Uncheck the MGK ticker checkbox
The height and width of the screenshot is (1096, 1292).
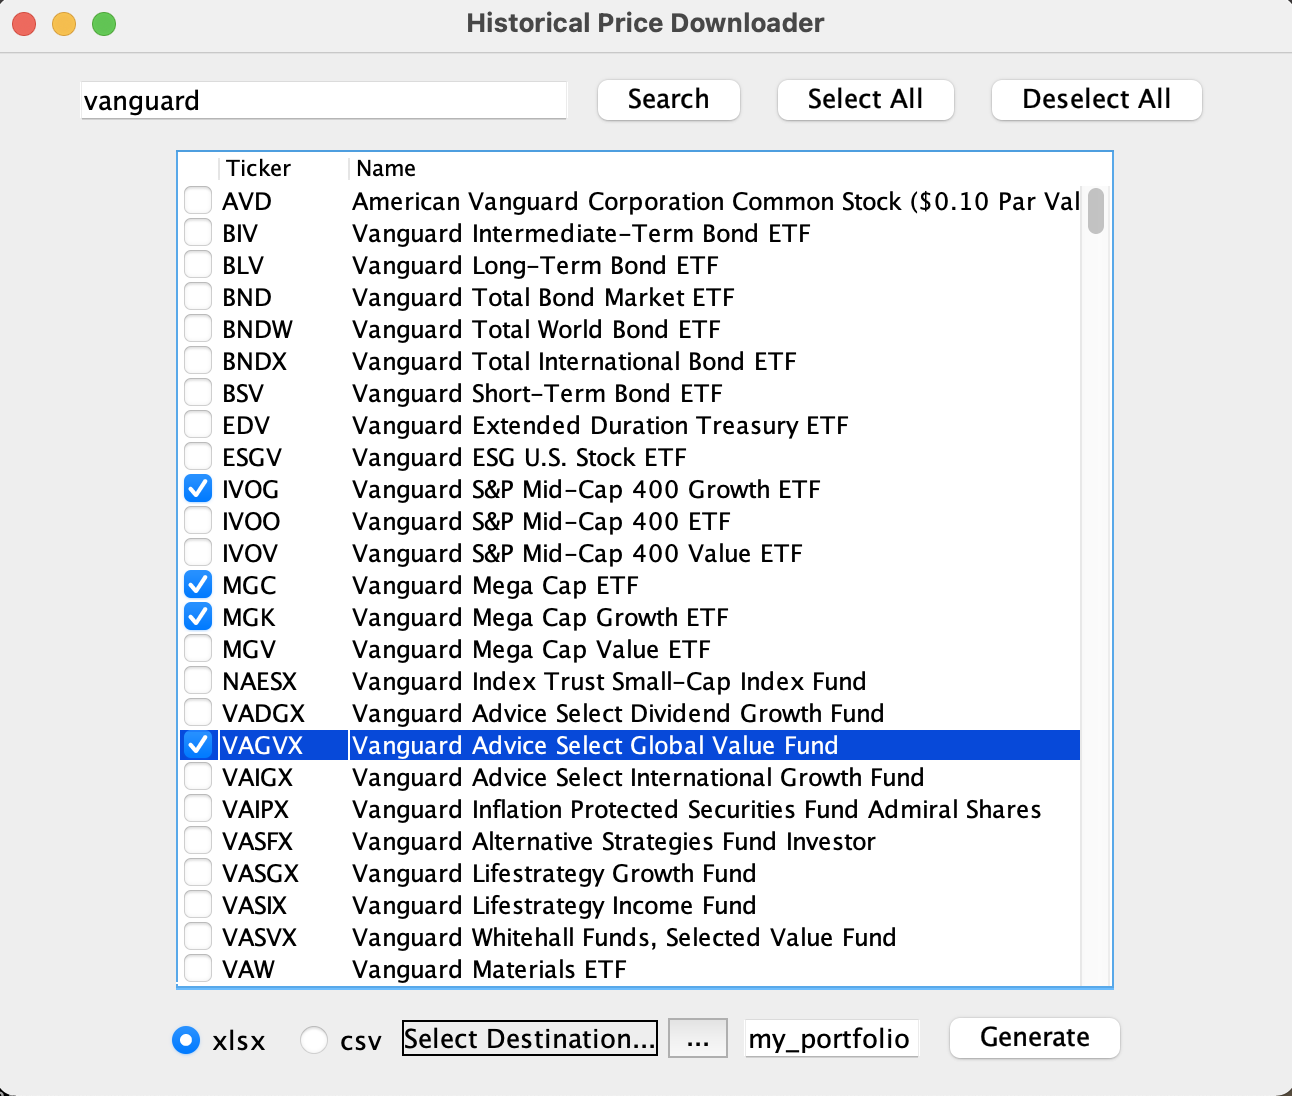[x=198, y=617]
